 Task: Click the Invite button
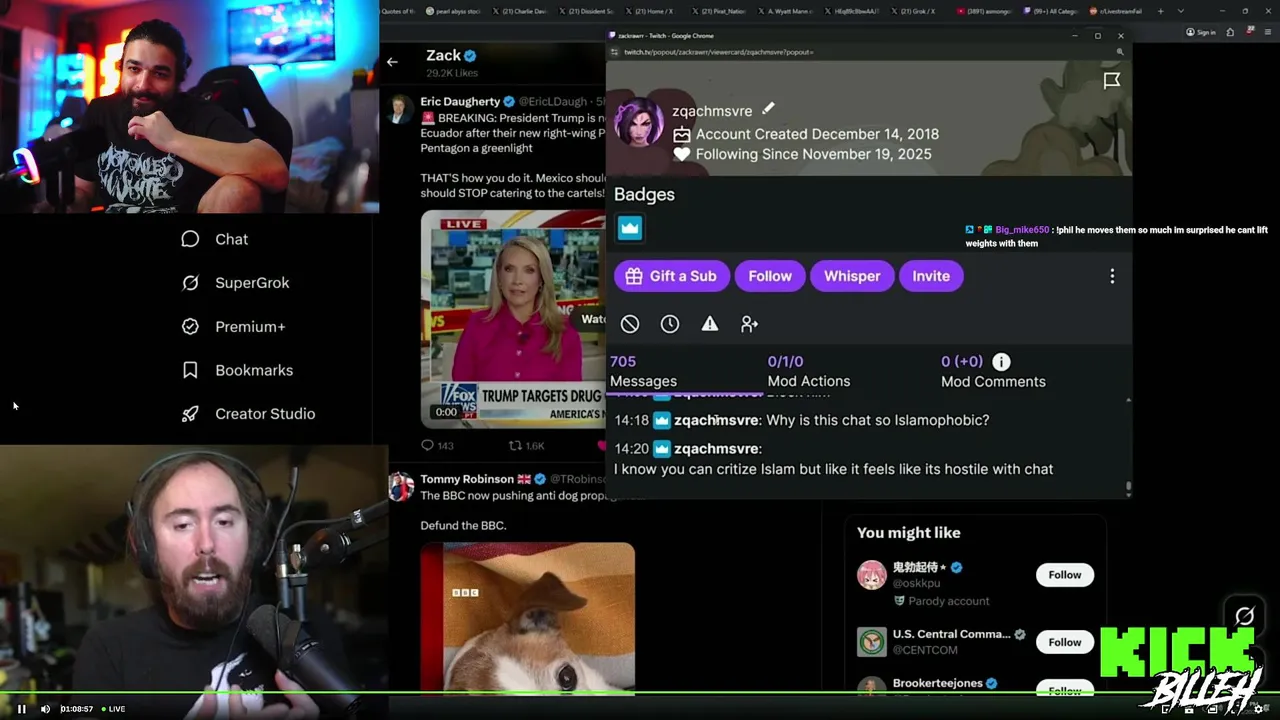pos(931,276)
